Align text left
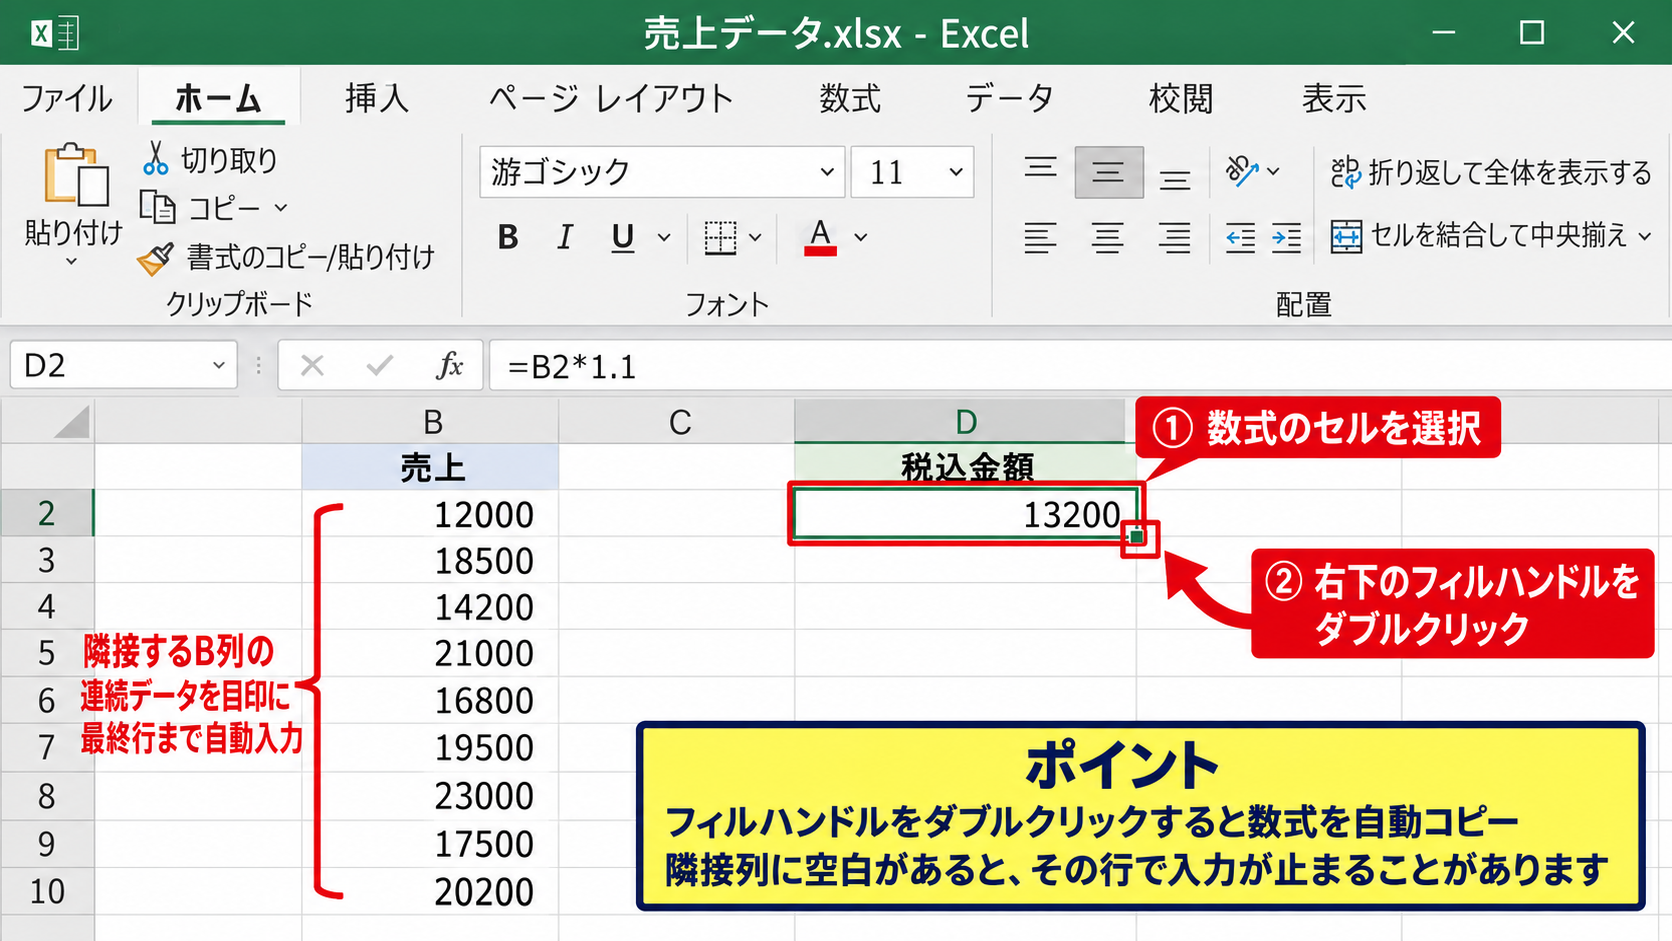Image resolution: width=1672 pixels, height=941 pixels. 1040,237
